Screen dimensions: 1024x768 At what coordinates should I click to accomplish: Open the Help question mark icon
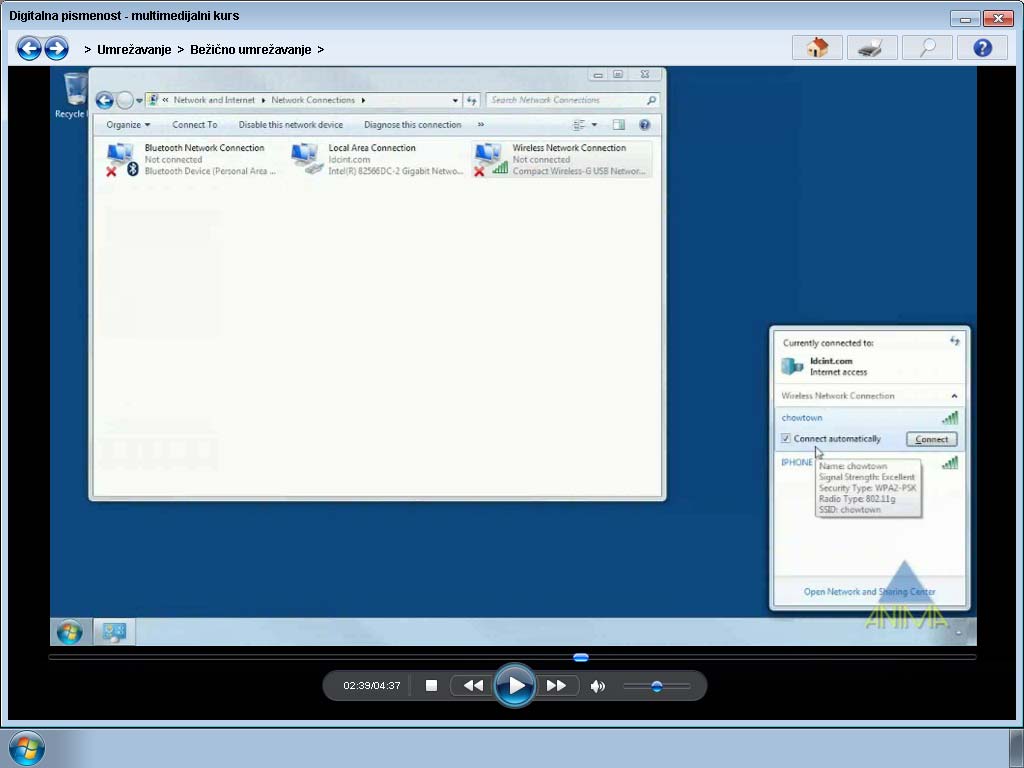(981, 48)
